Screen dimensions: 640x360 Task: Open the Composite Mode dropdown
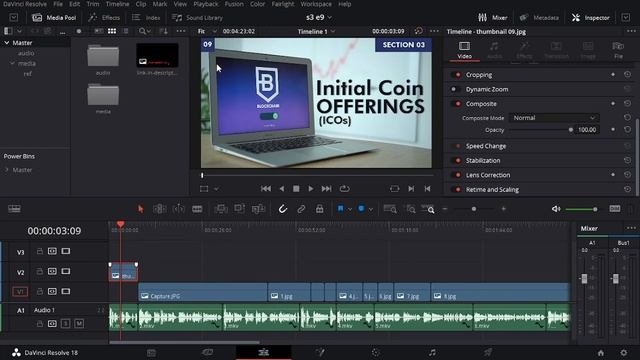tap(554, 118)
